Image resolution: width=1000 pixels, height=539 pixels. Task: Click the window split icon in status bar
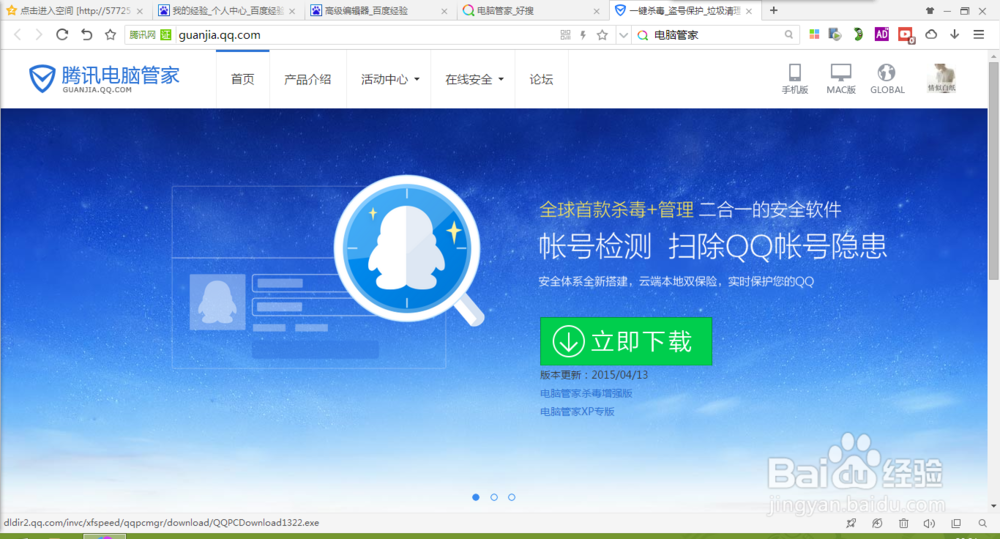click(956, 523)
